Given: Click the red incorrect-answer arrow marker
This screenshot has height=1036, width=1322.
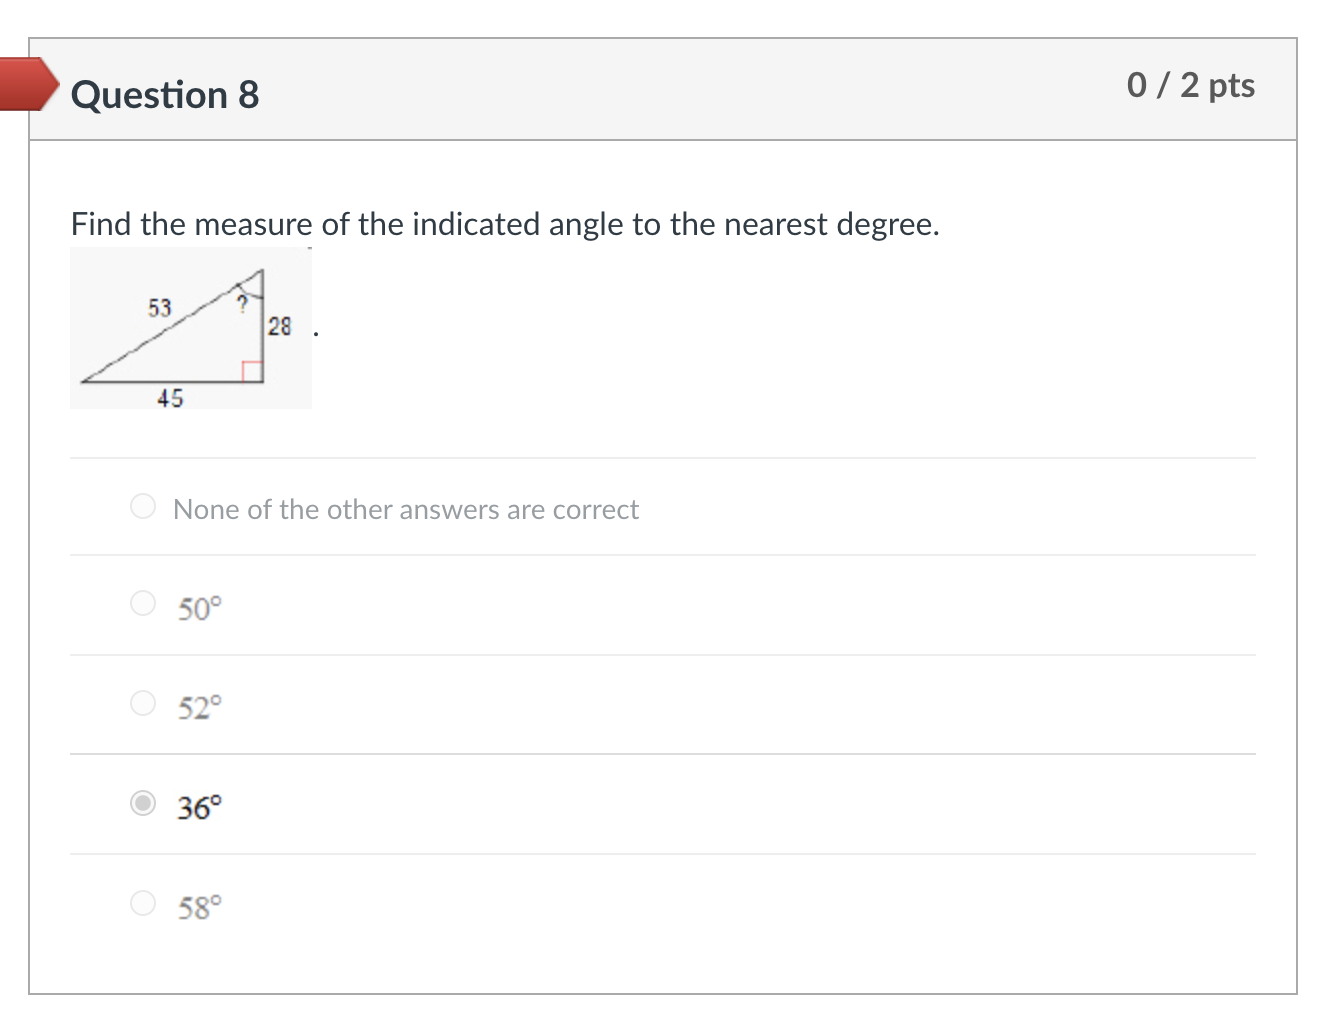Looking at the screenshot, I should [x=30, y=83].
